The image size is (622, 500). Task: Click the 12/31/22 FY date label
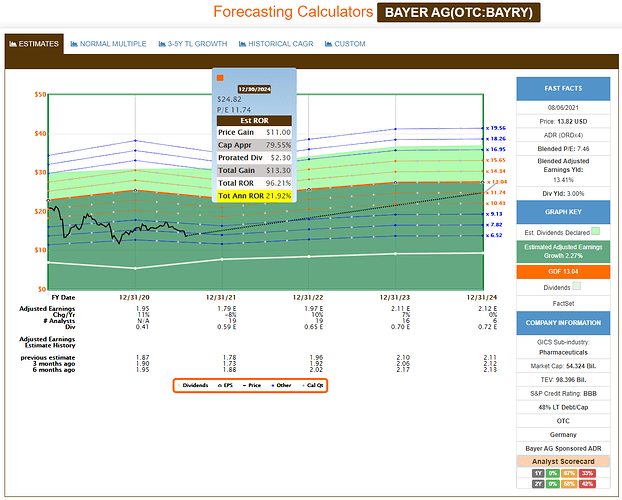[x=307, y=297]
